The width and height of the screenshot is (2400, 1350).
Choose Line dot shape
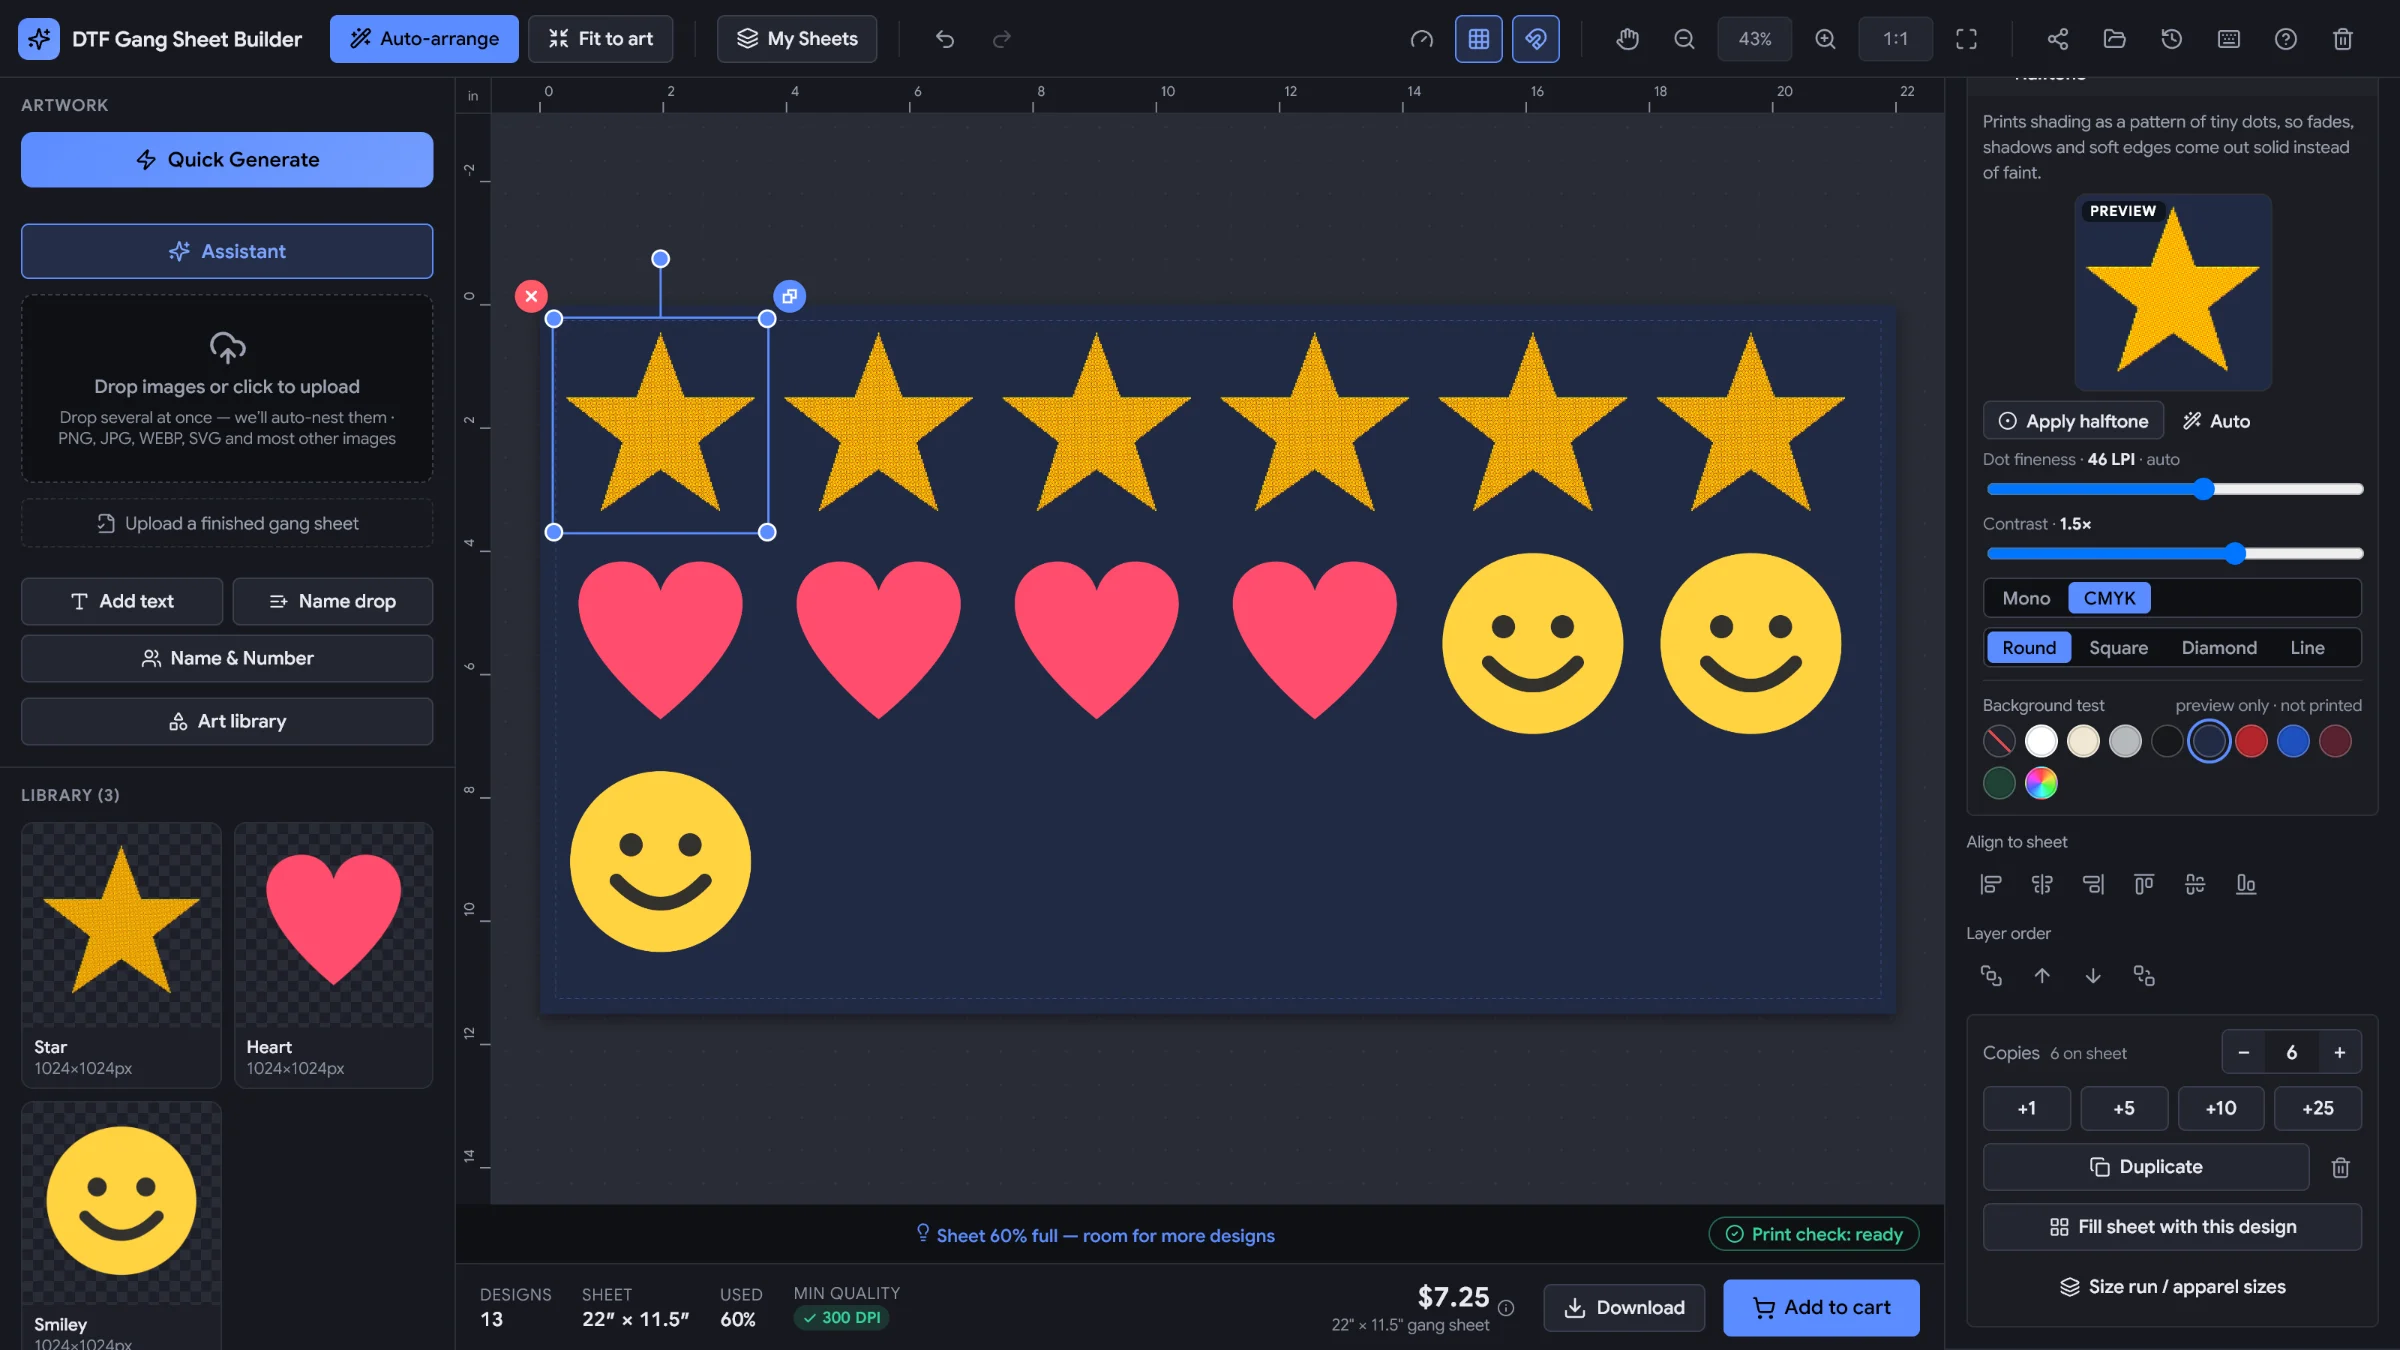(x=2307, y=648)
